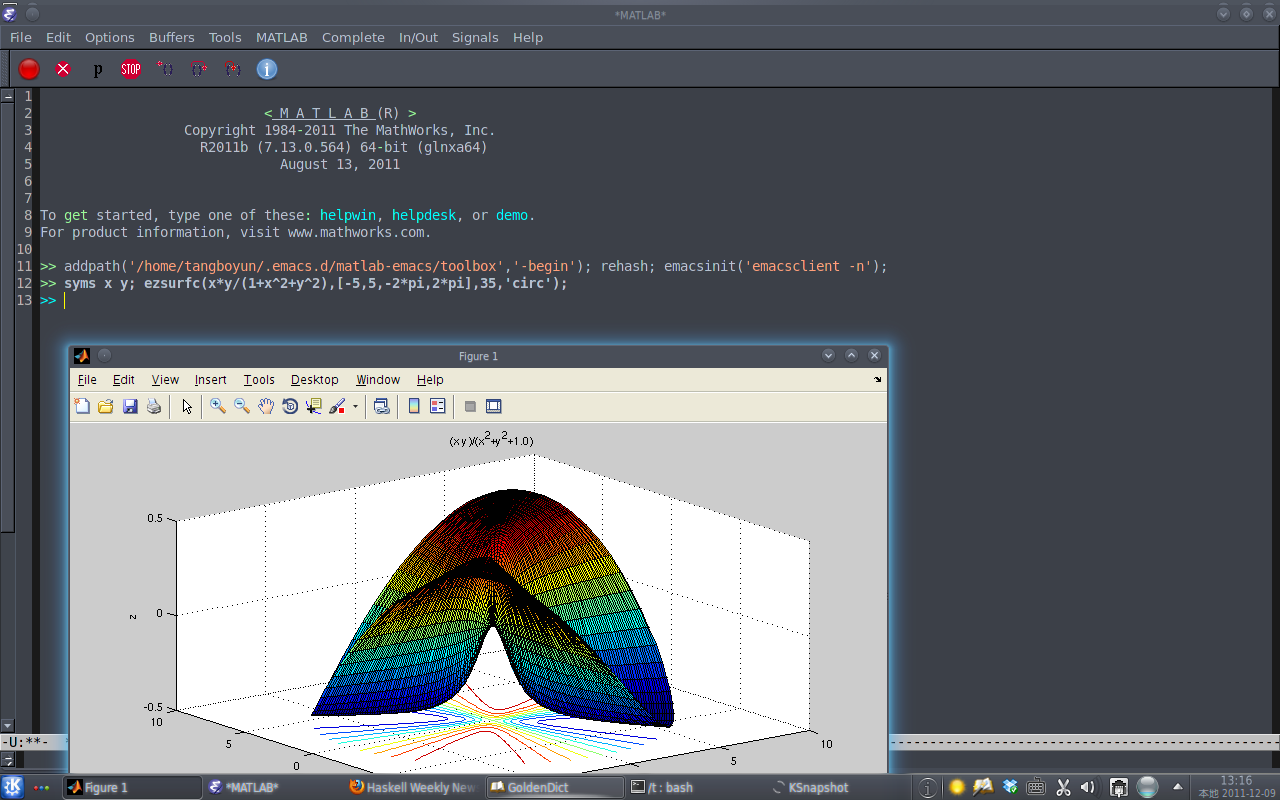Select the Data Cursor tool
Screen dimensions: 1280x800
tap(314, 406)
